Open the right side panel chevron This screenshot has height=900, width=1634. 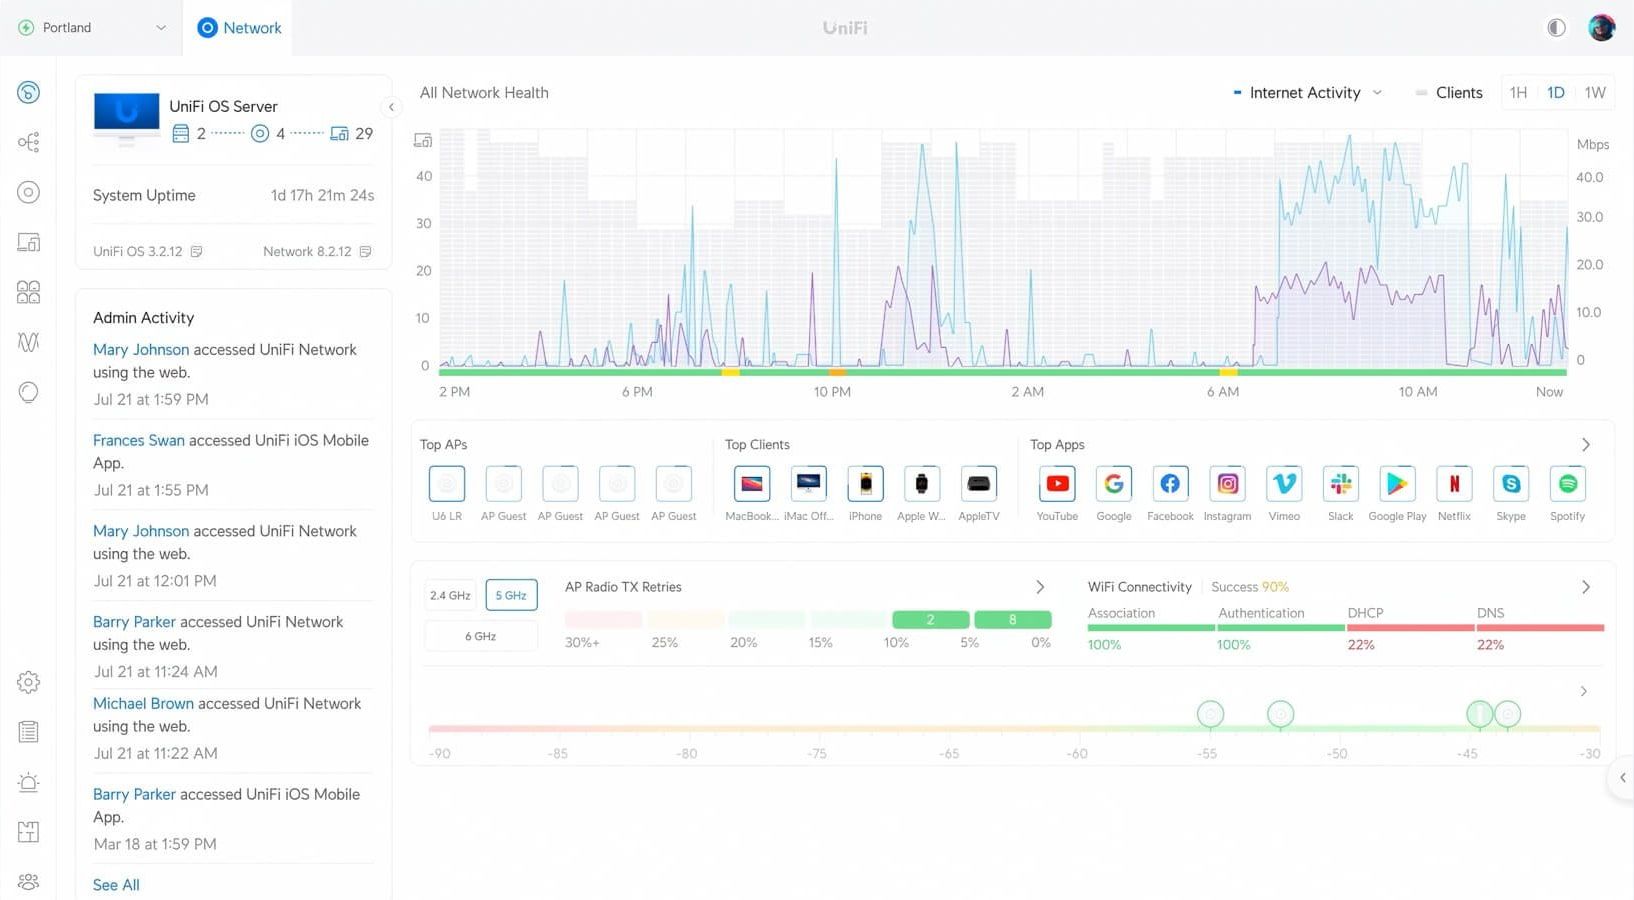tap(1622, 778)
